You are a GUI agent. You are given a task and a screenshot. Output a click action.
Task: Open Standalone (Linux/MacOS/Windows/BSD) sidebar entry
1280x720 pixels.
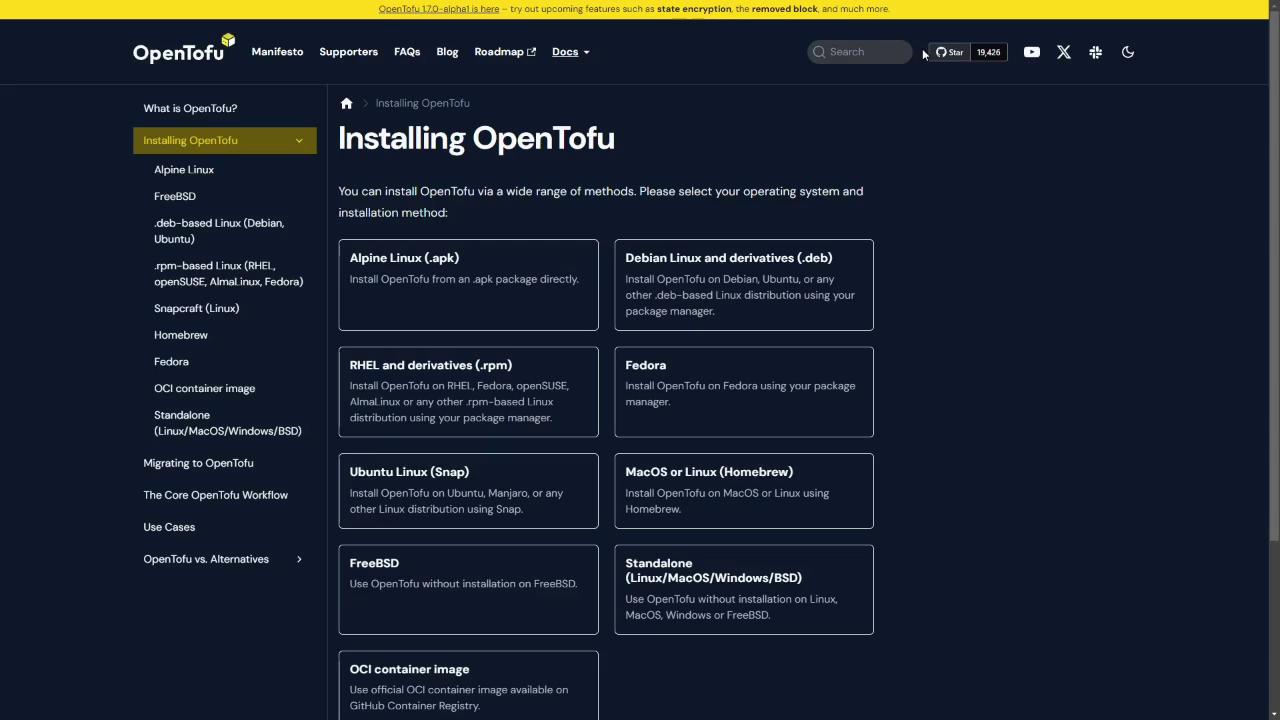(x=227, y=423)
